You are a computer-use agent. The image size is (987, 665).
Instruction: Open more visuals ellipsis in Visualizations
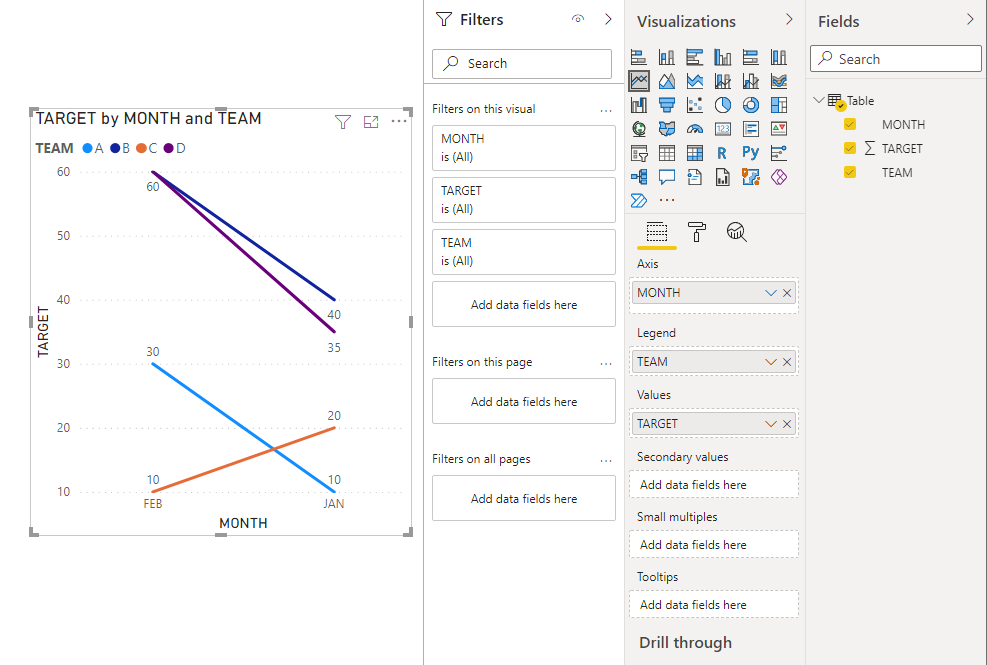pyautogui.click(x=667, y=200)
